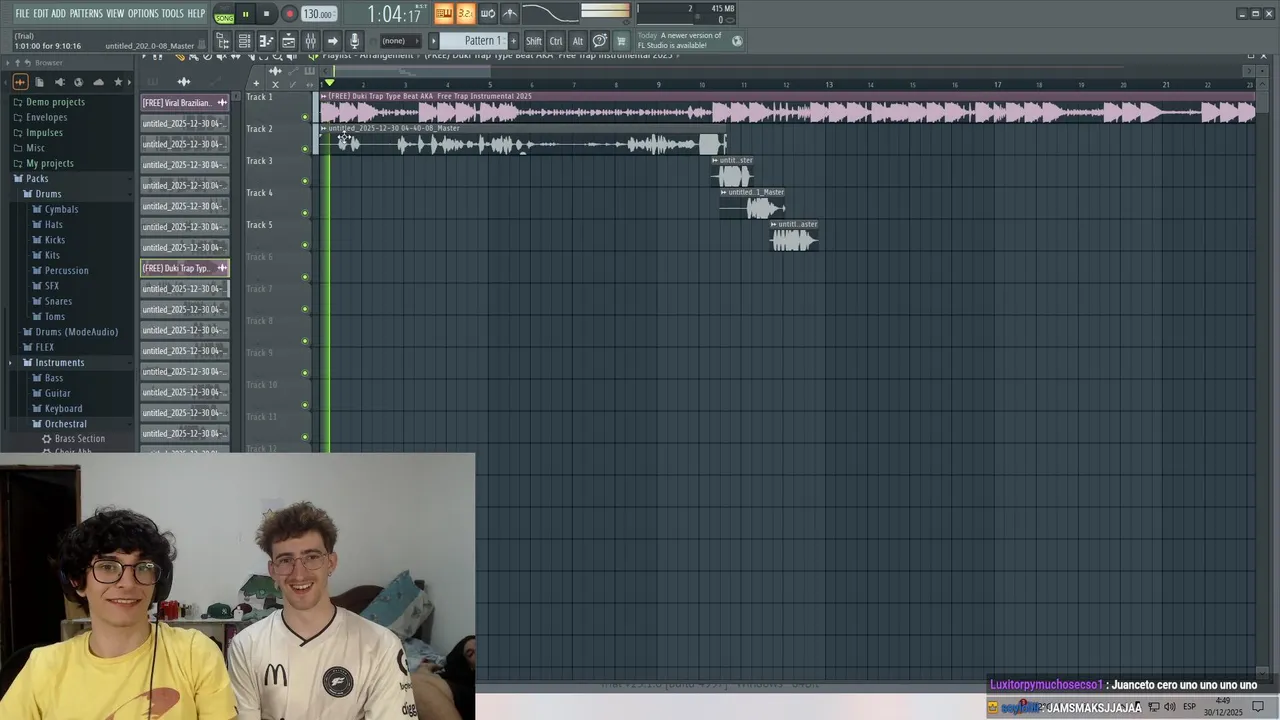Open the OPTIONS menu

pyautogui.click(x=143, y=13)
